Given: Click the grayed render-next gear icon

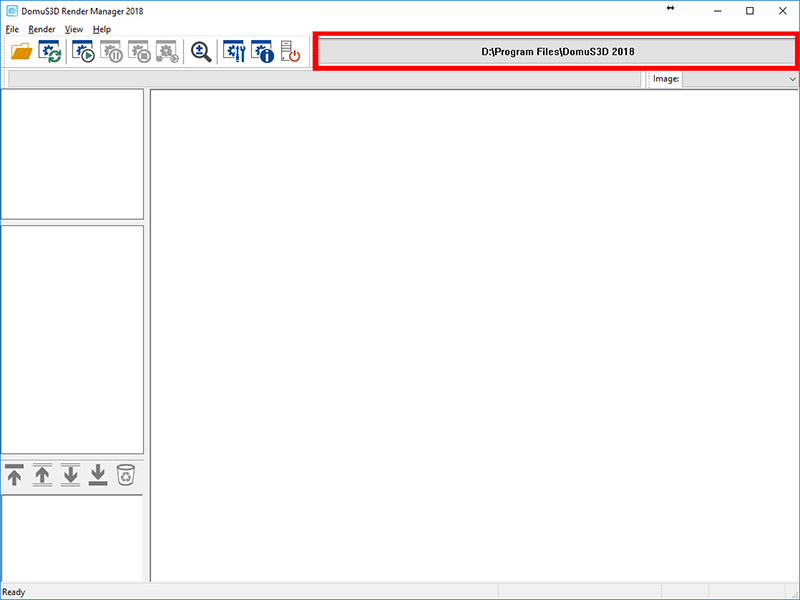Looking at the screenshot, I should click(167, 52).
